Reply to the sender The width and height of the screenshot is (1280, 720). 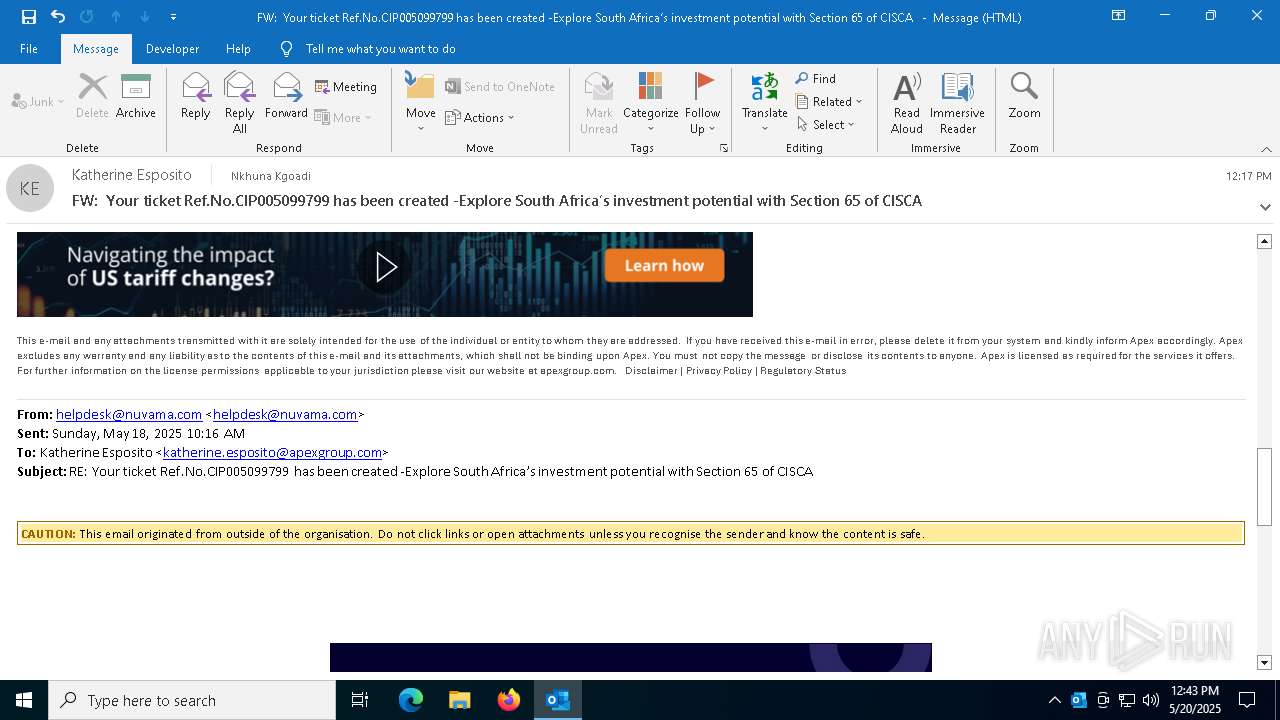pyautogui.click(x=196, y=97)
